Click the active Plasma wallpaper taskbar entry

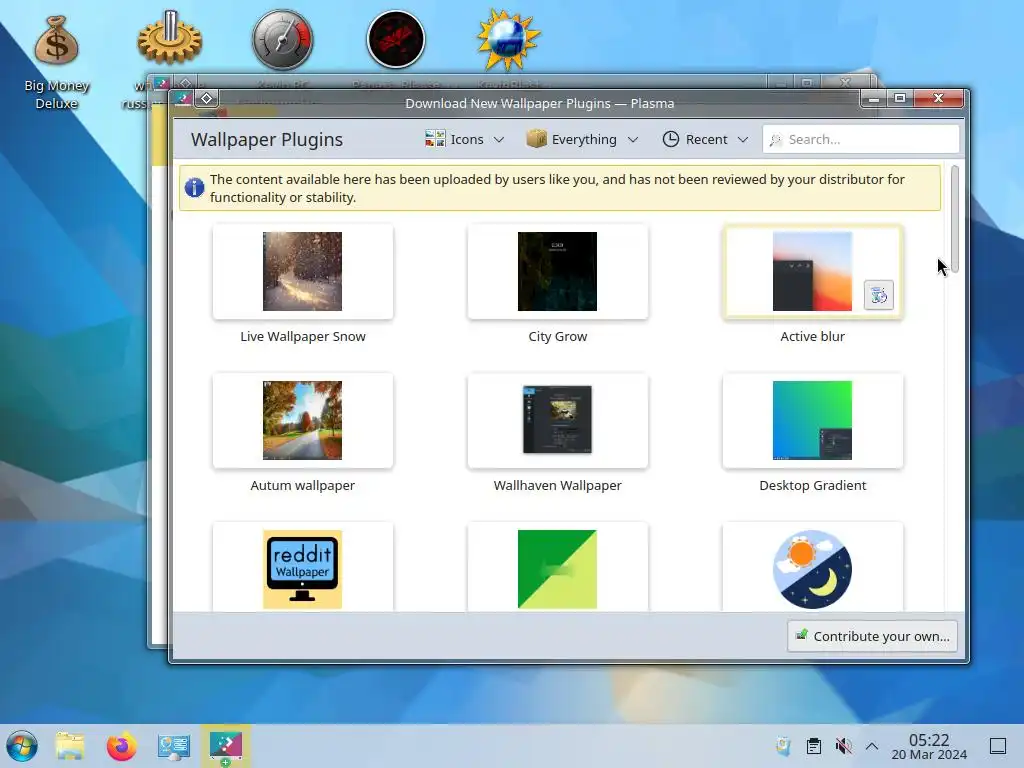click(x=225, y=746)
